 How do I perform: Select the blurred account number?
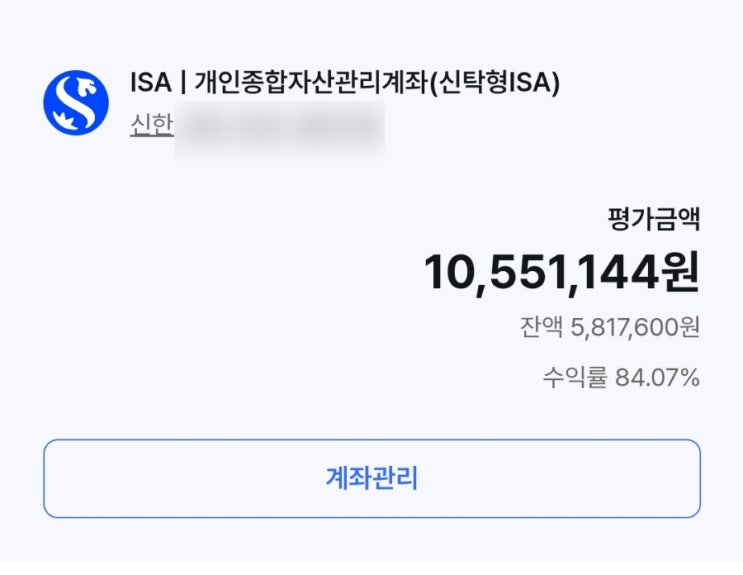pos(279,129)
